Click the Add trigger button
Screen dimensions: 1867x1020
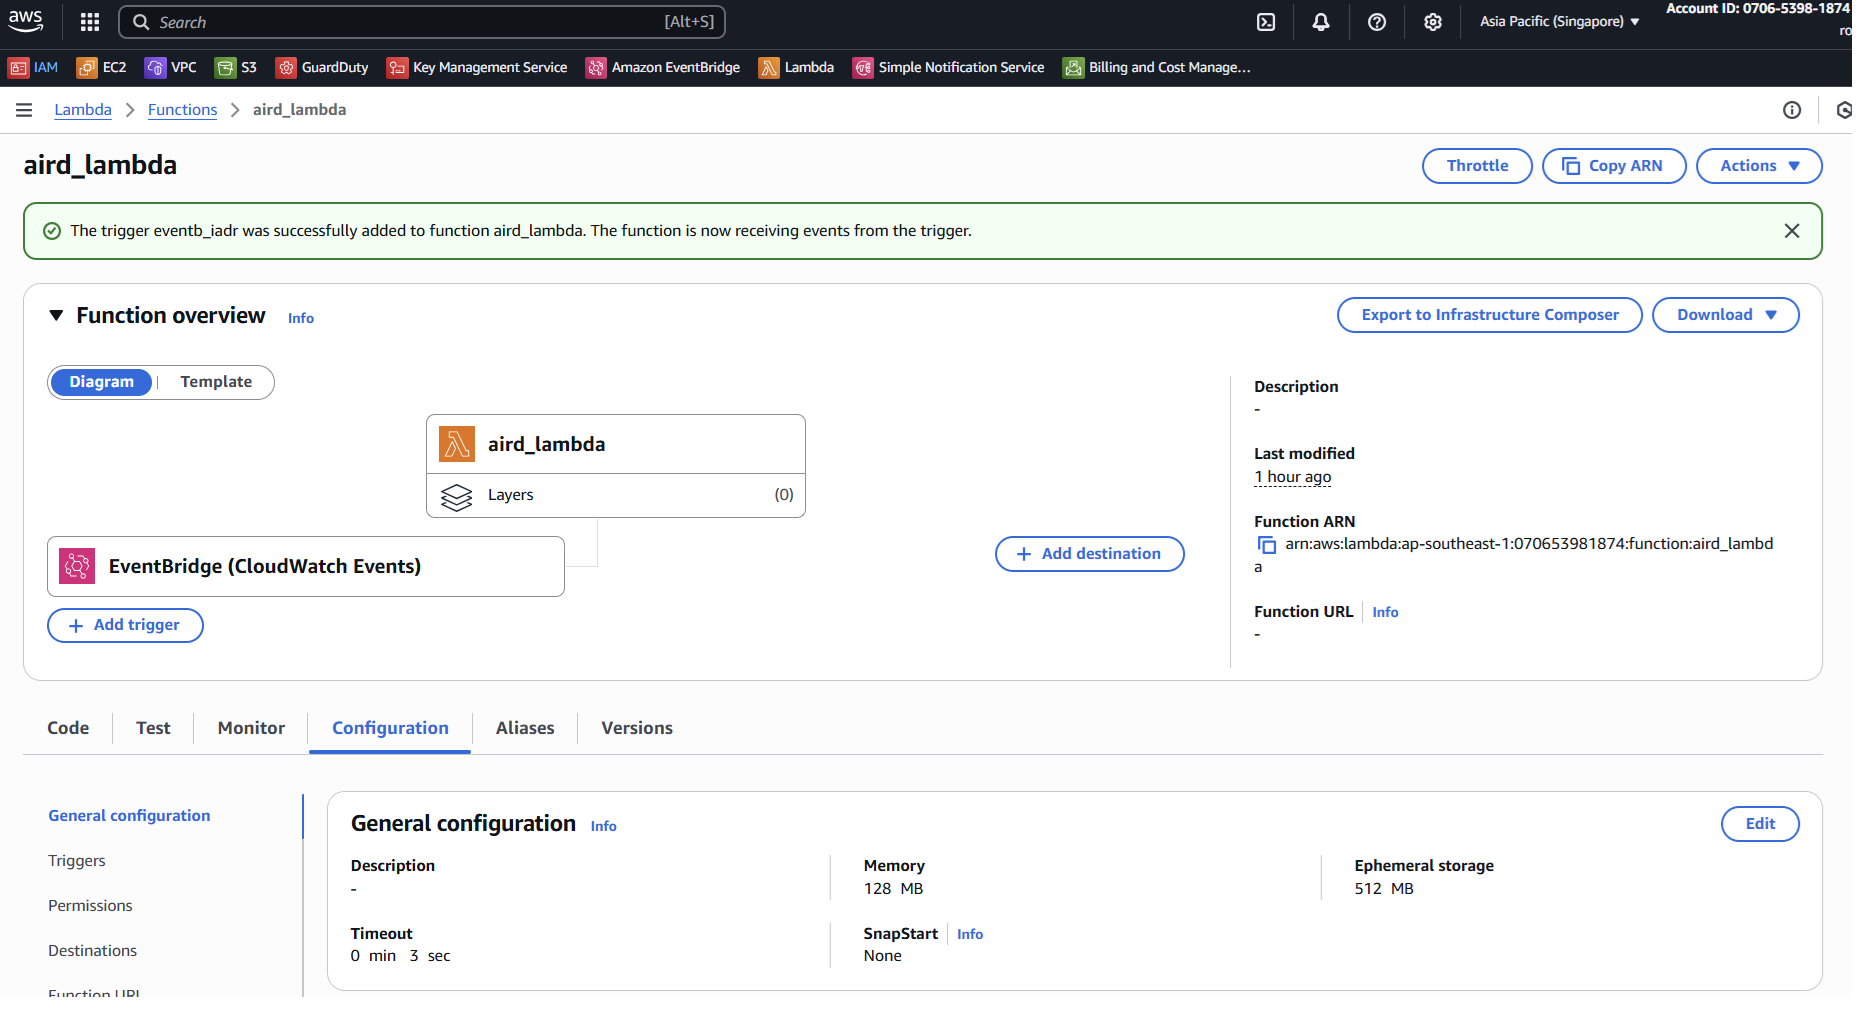click(125, 625)
